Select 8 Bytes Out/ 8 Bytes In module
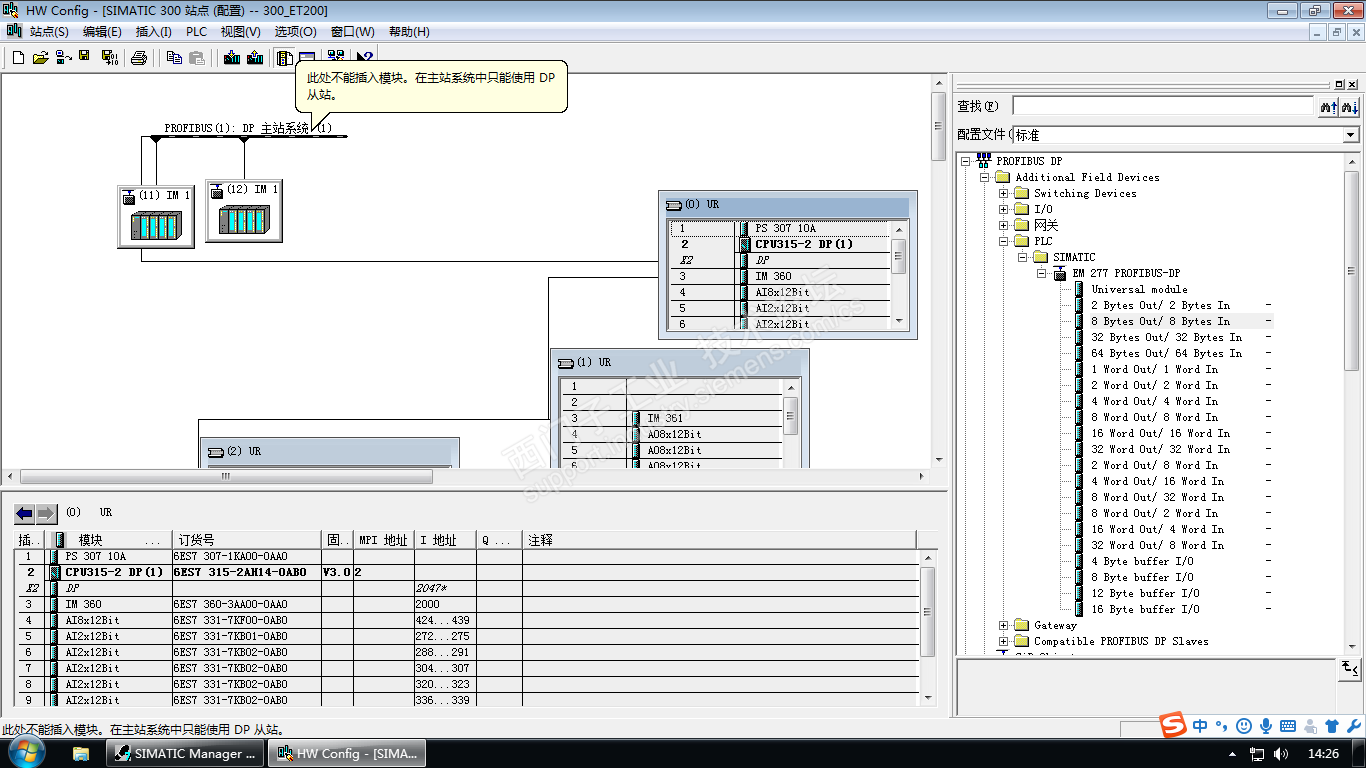This screenshot has height=768, width=1366. [1160, 321]
